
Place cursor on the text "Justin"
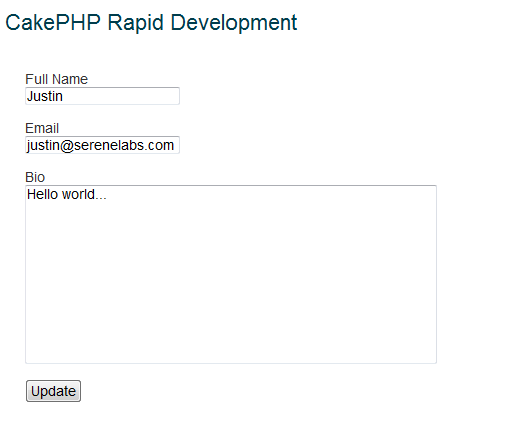point(45,96)
